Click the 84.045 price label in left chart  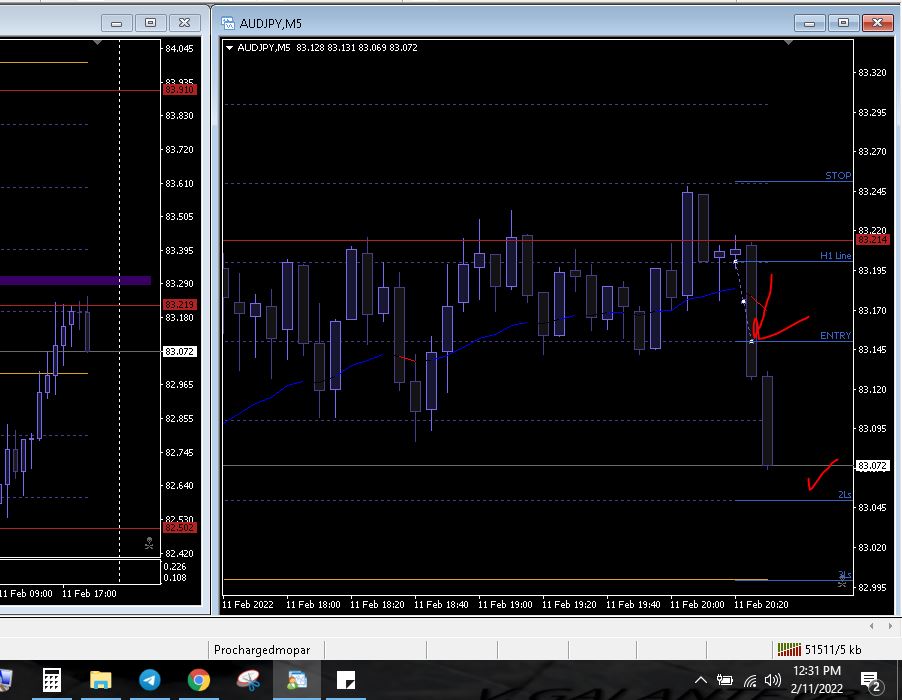click(179, 48)
